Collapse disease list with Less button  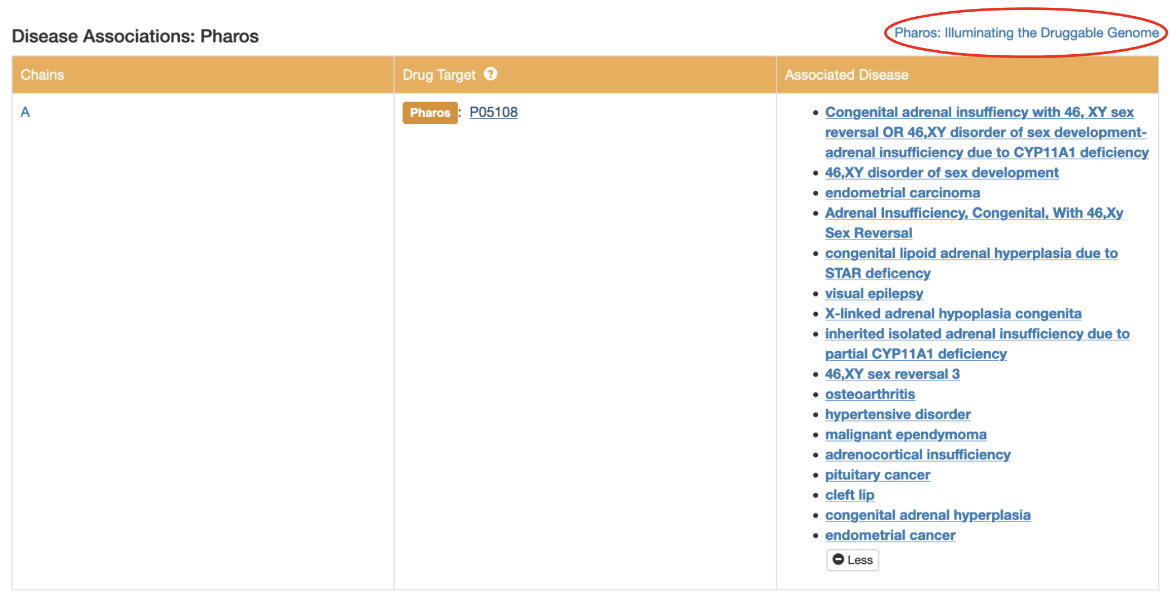(852, 560)
